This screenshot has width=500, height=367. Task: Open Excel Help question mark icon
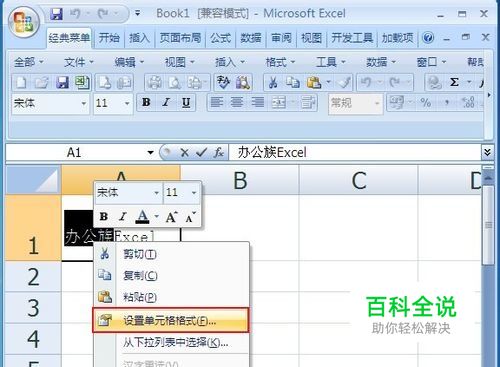click(428, 38)
